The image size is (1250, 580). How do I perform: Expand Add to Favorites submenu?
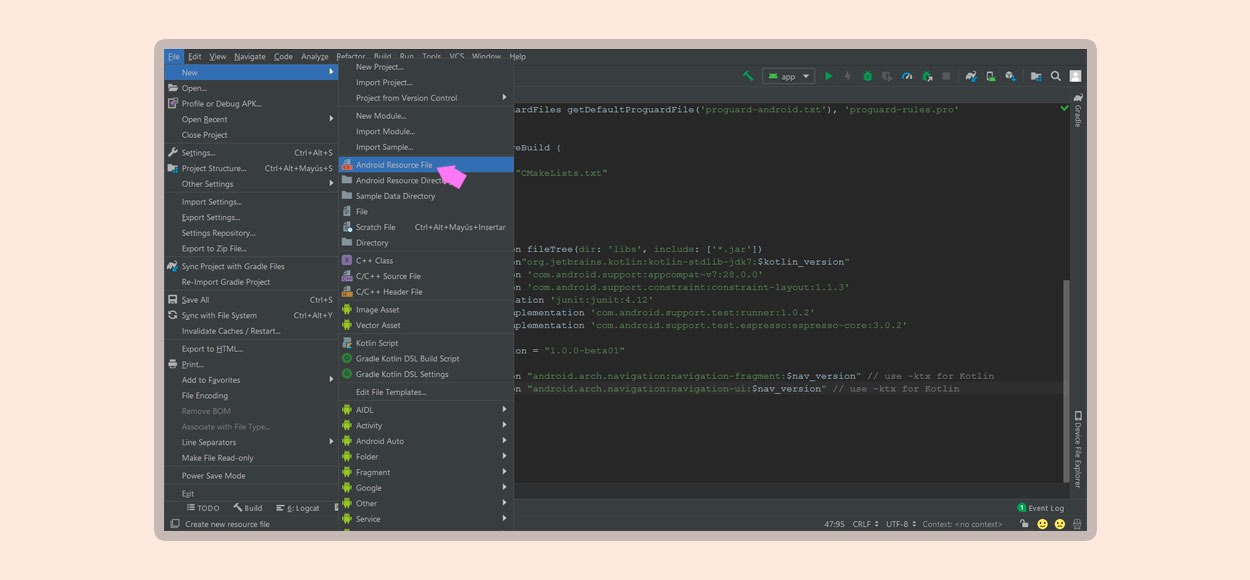point(251,380)
